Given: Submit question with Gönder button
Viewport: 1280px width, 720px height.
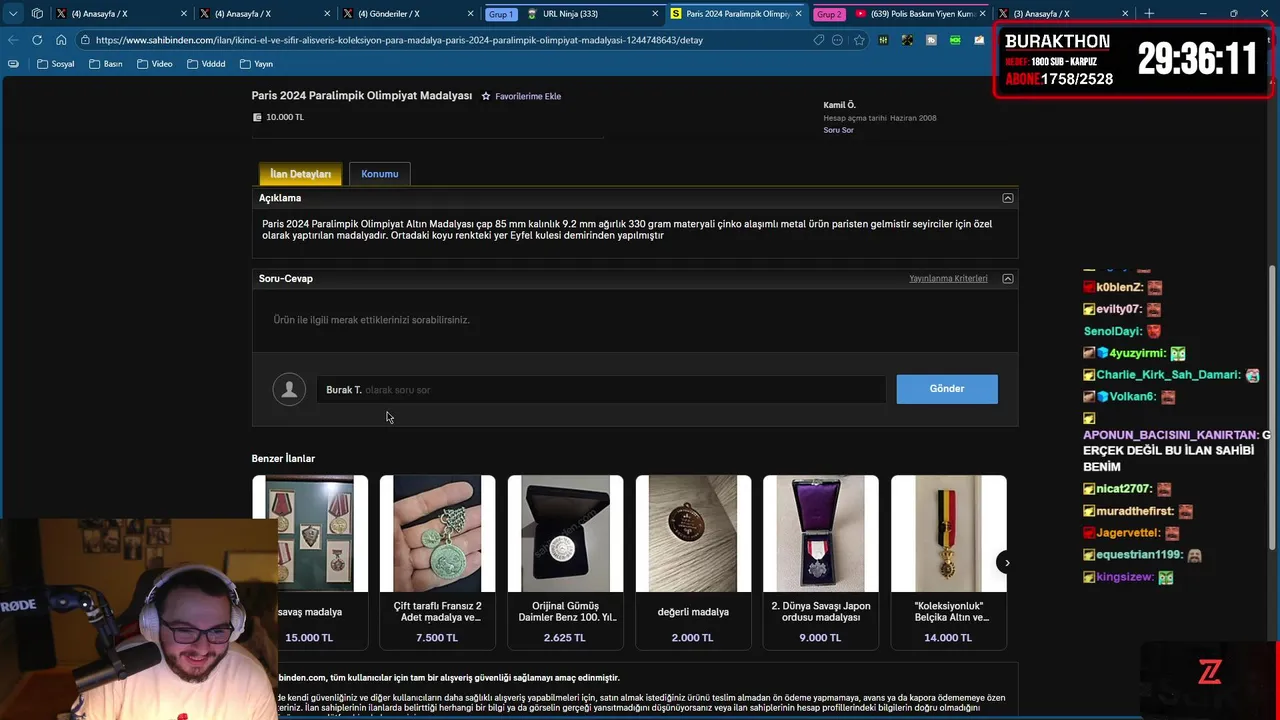Looking at the screenshot, I should pyautogui.click(x=946, y=389).
